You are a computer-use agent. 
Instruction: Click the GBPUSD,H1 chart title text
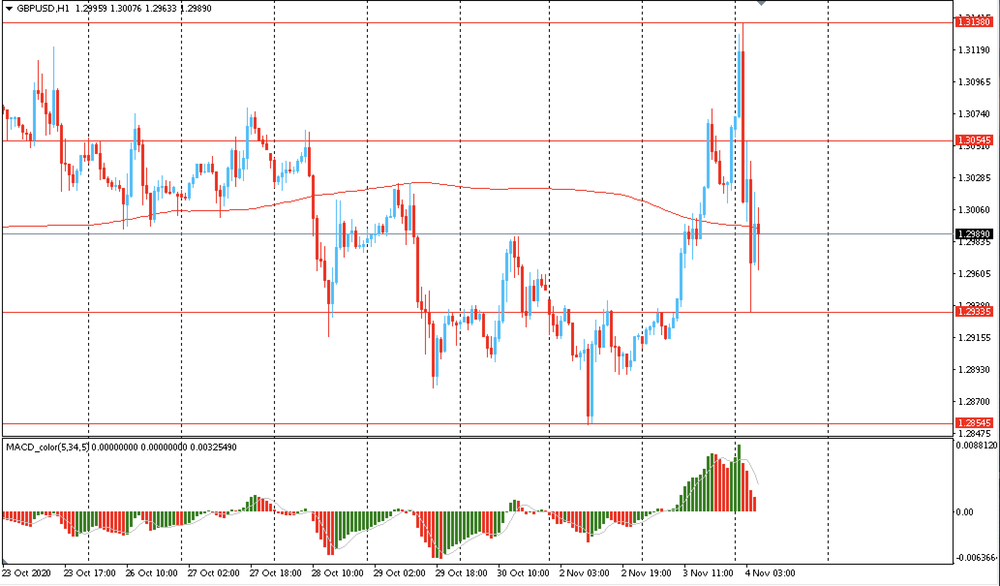(42, 7)
